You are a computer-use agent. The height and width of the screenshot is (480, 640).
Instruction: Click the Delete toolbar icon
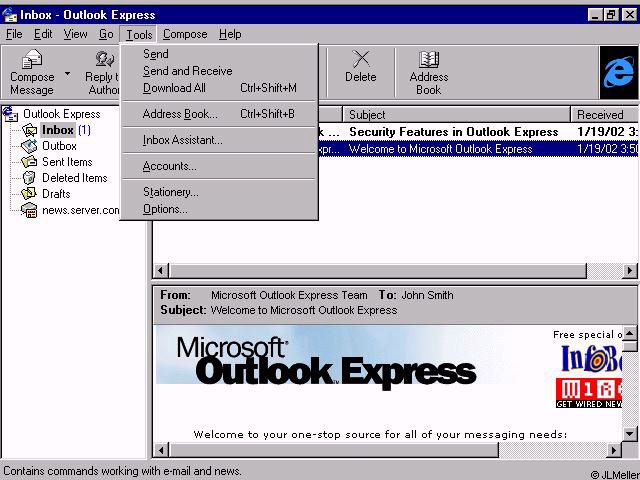[361, 59]
